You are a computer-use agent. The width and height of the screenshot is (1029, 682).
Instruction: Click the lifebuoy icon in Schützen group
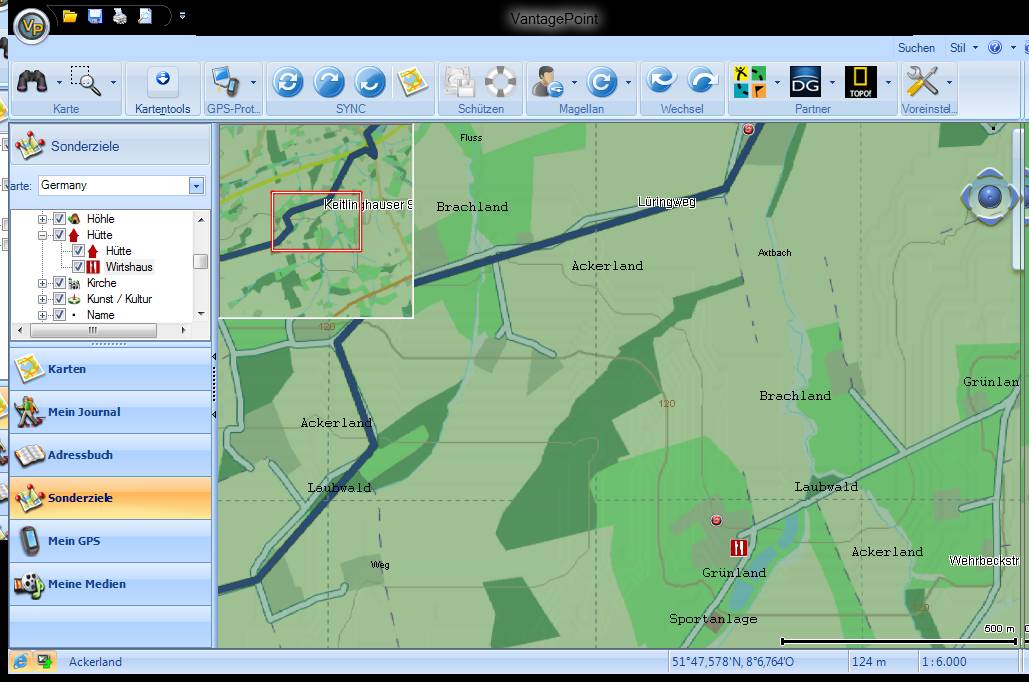tap(500, 81)
